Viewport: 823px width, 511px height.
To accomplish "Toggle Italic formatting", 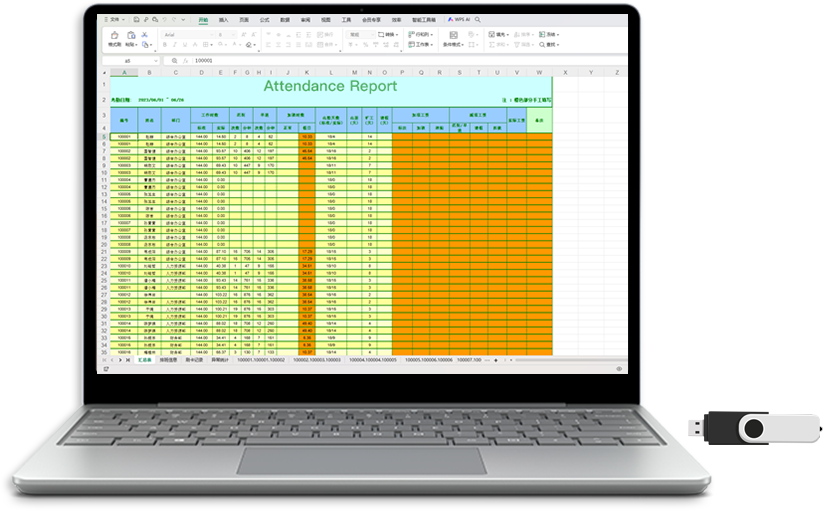I will coord(174,45).
